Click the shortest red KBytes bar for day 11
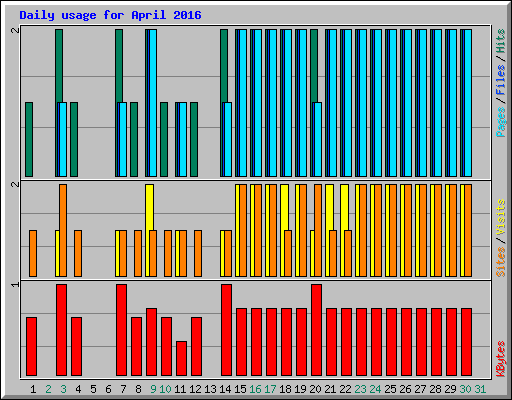The image size is (512, 400). 181,358
